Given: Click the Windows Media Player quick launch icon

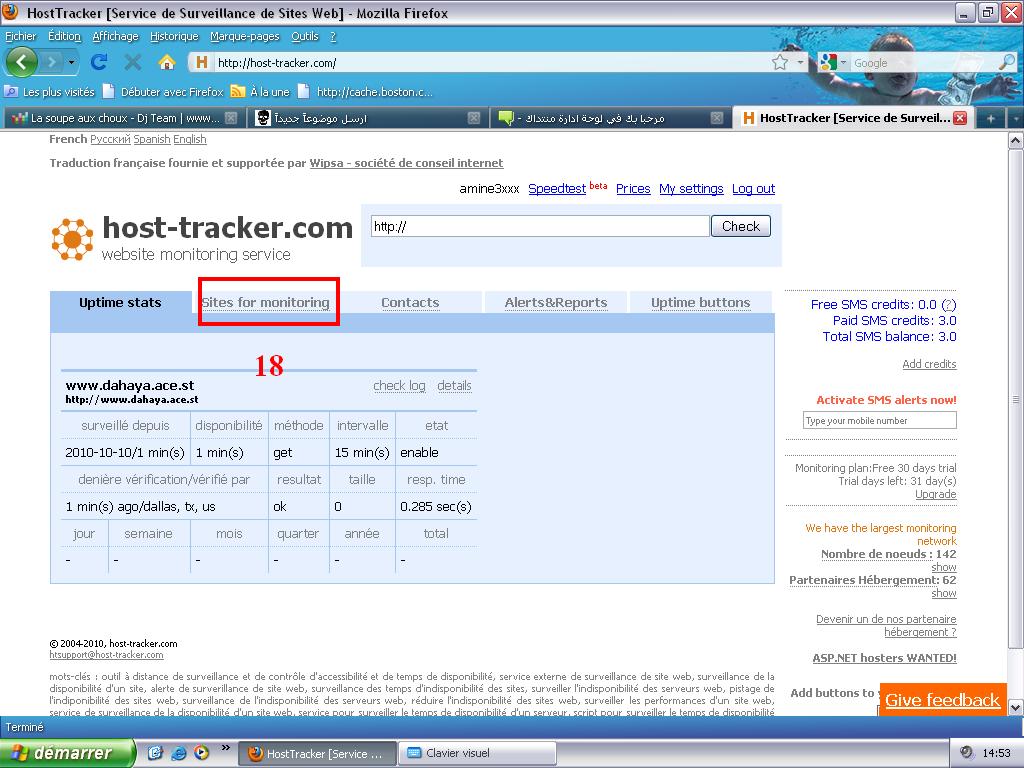Looking at the screenshot, I should (x=200, y=753).
